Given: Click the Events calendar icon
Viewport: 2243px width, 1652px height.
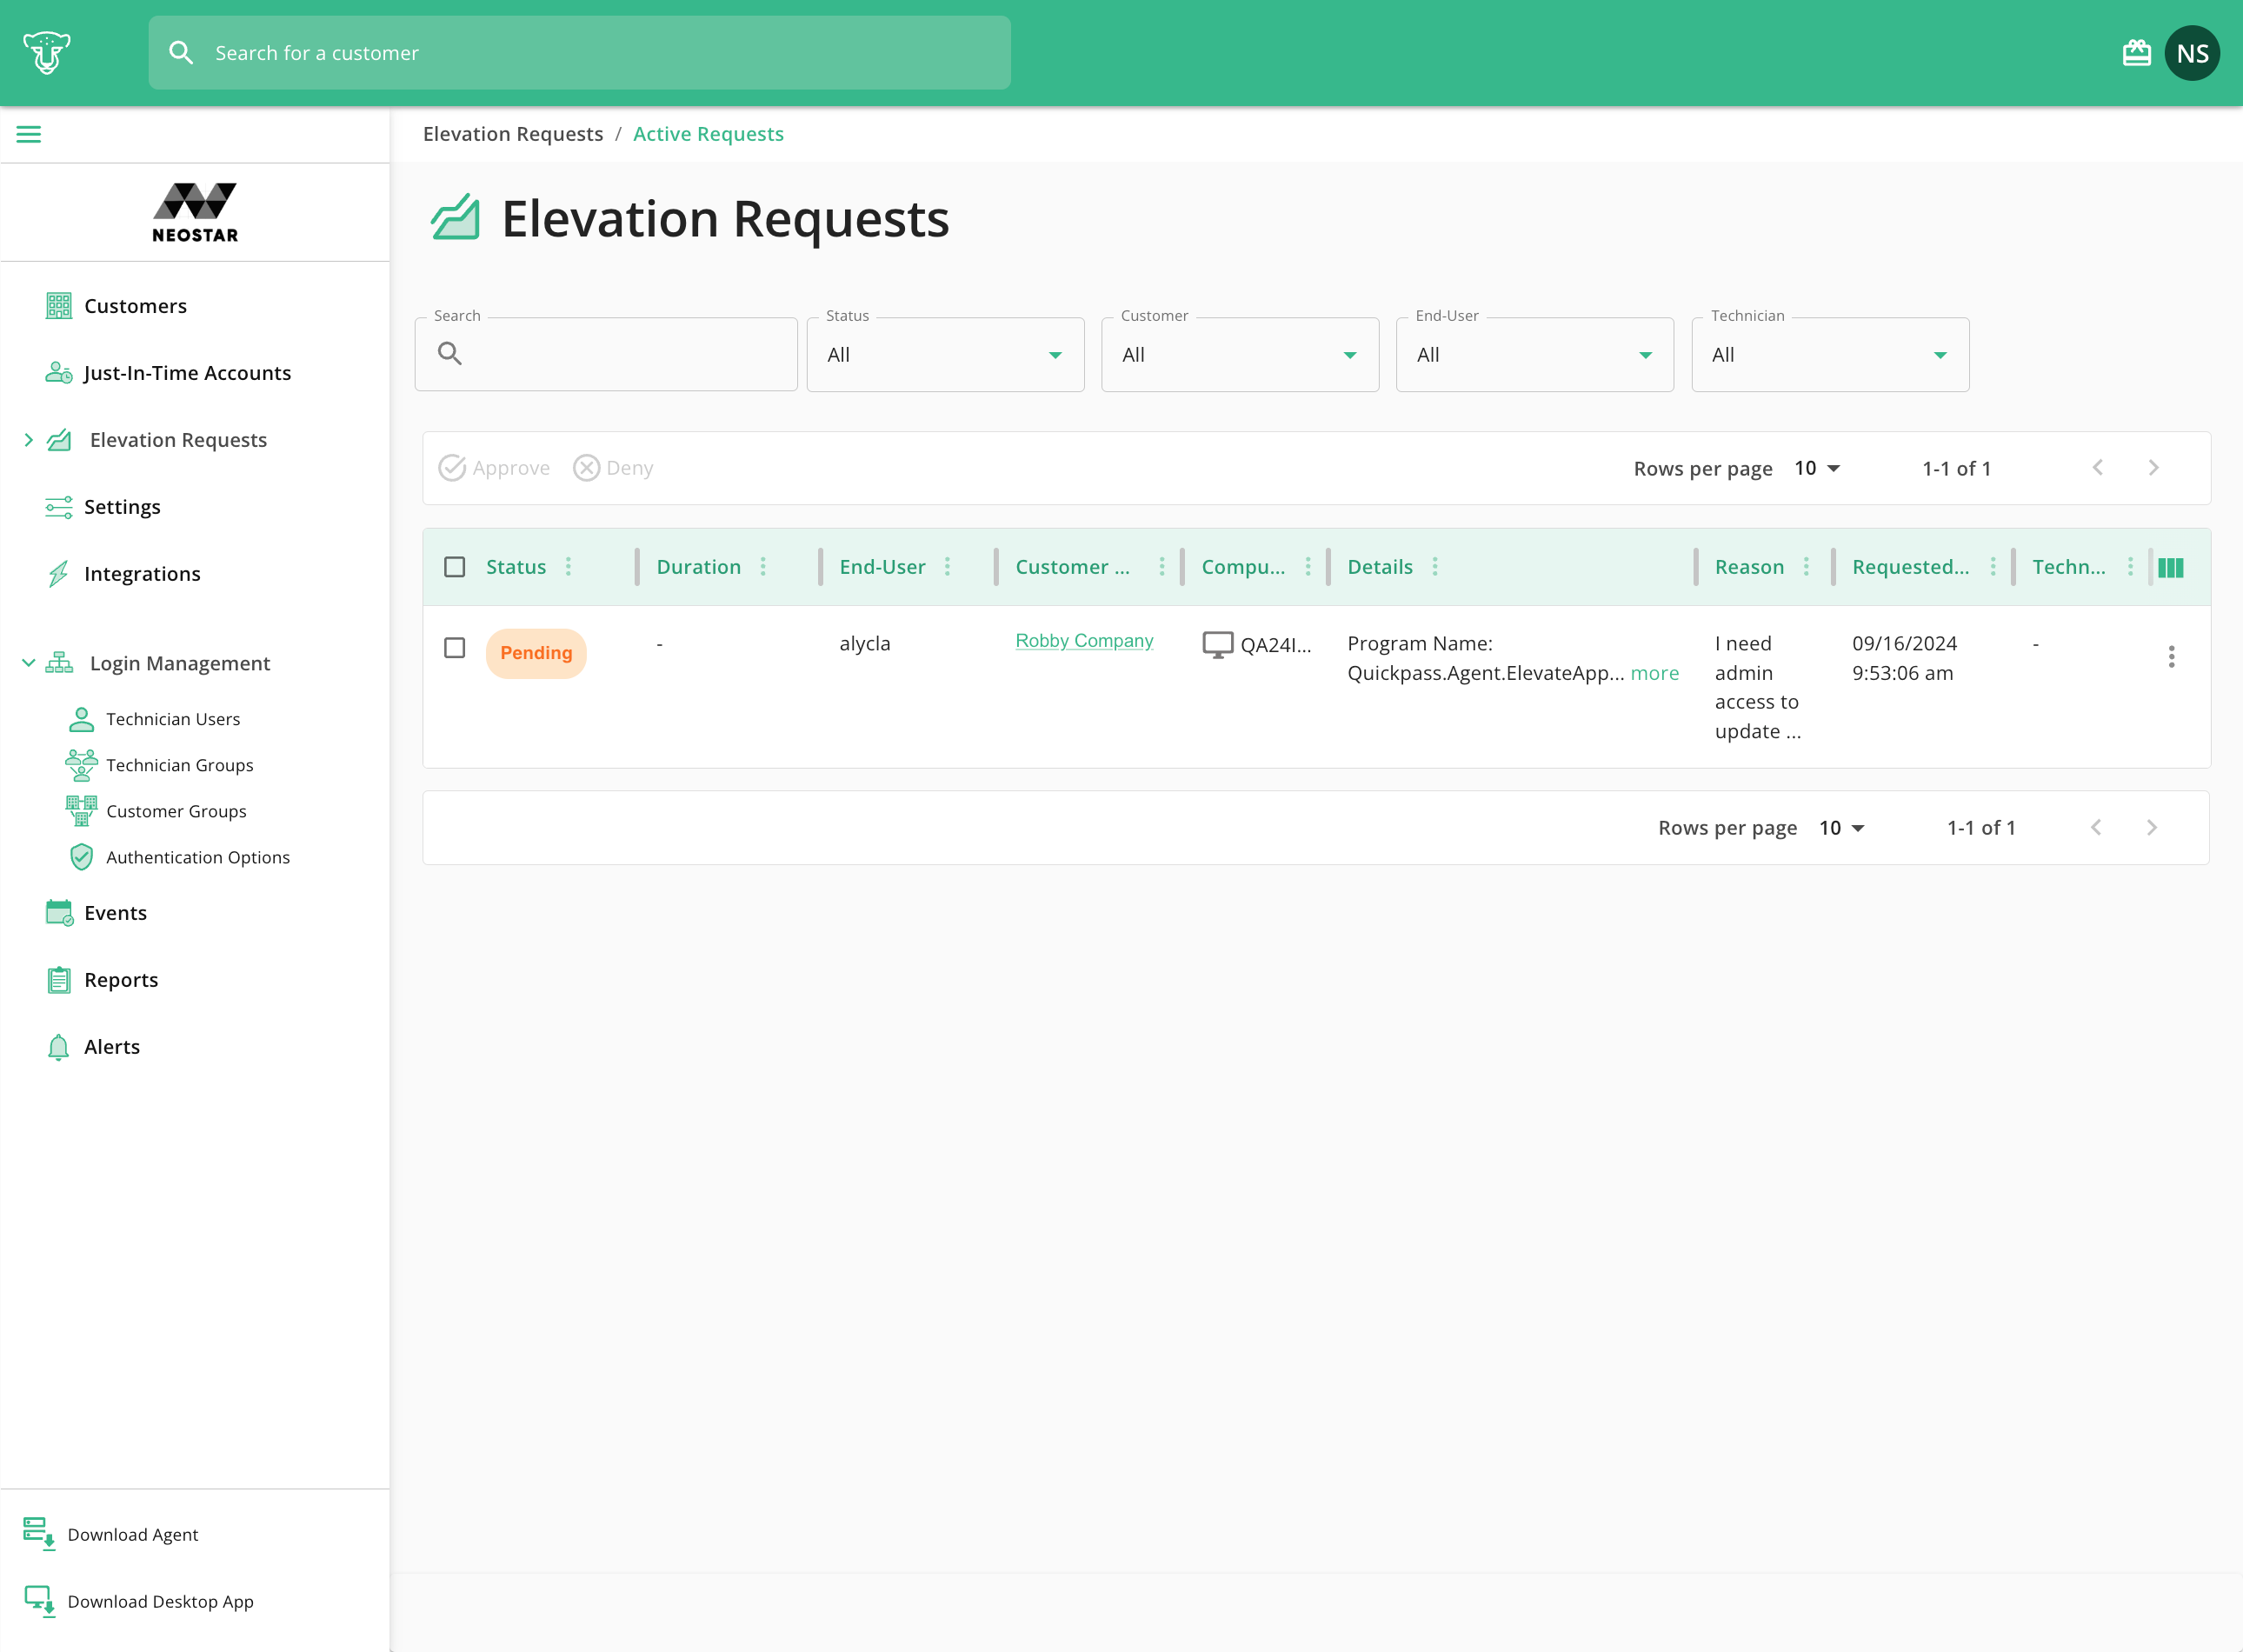Looking at the screenshot, I should click(x=59, y=913).
